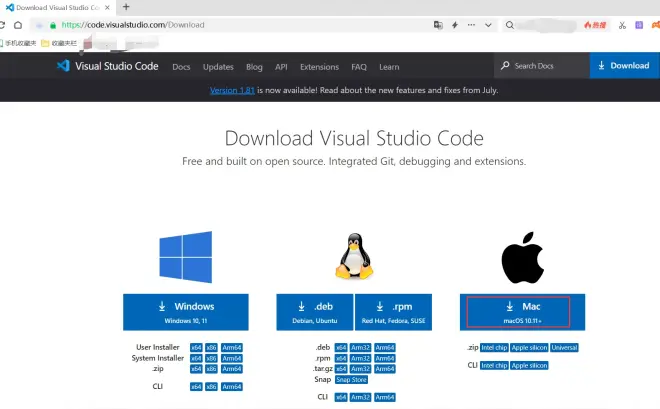Select the Mac Apple silicon .zip download

pyautogui.click(x=531, y=348)
